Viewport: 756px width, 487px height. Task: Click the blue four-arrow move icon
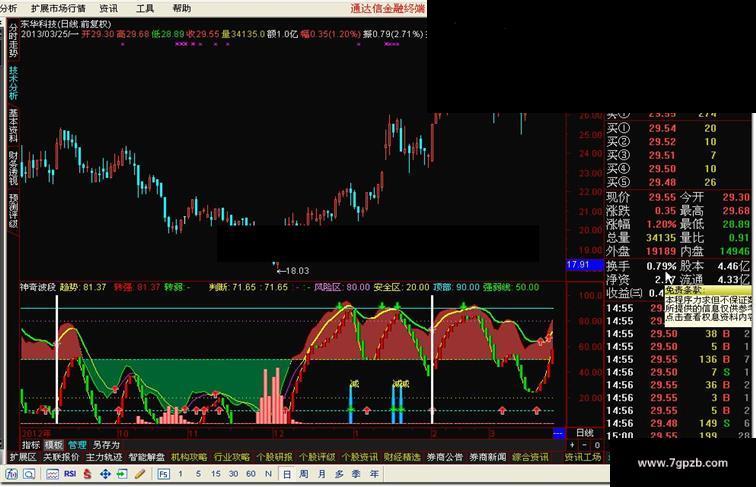click(105, 474)
